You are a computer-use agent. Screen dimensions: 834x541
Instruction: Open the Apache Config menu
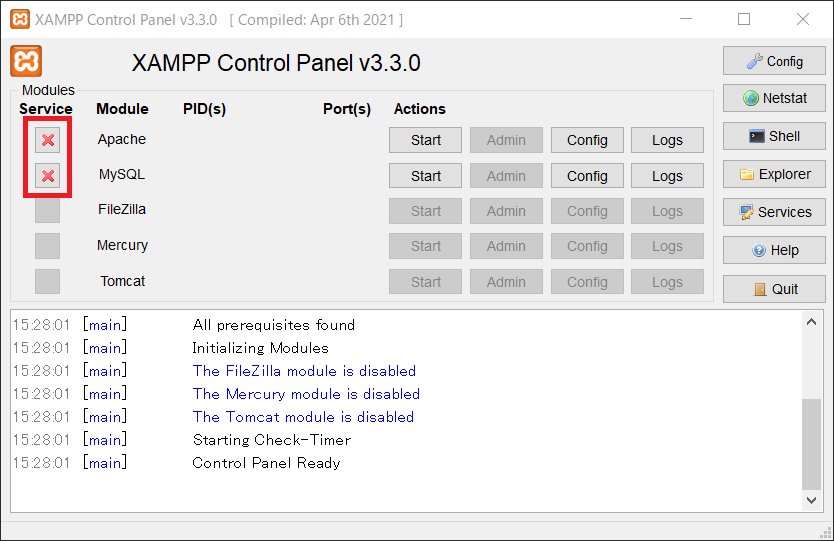(587, 140)
